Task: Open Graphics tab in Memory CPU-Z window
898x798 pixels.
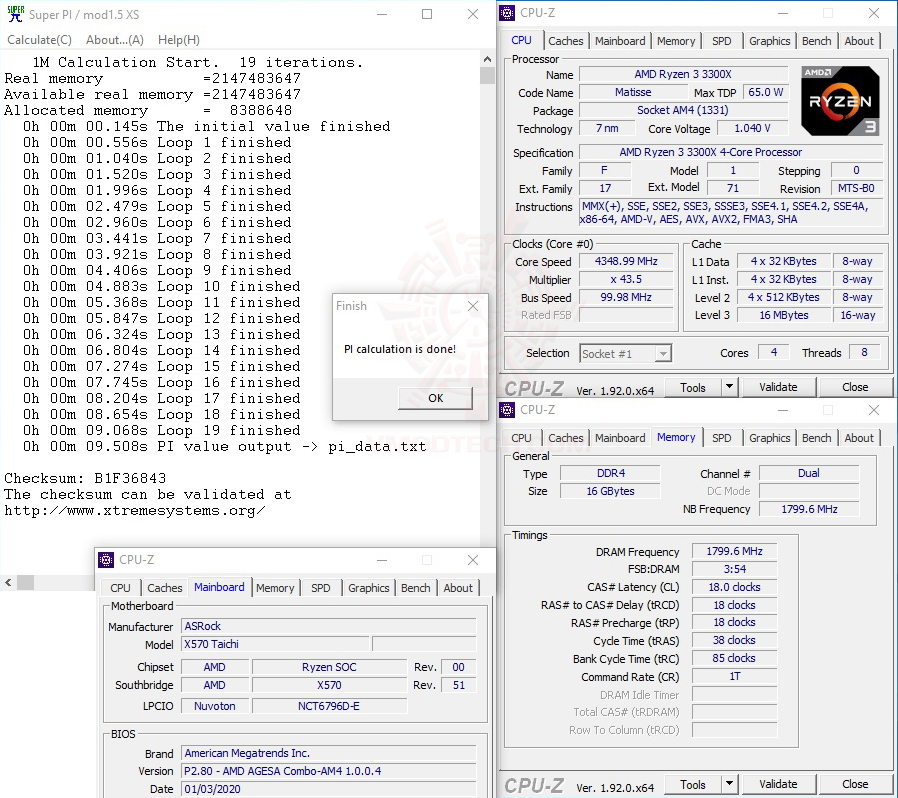Action: tap(769, 438)
